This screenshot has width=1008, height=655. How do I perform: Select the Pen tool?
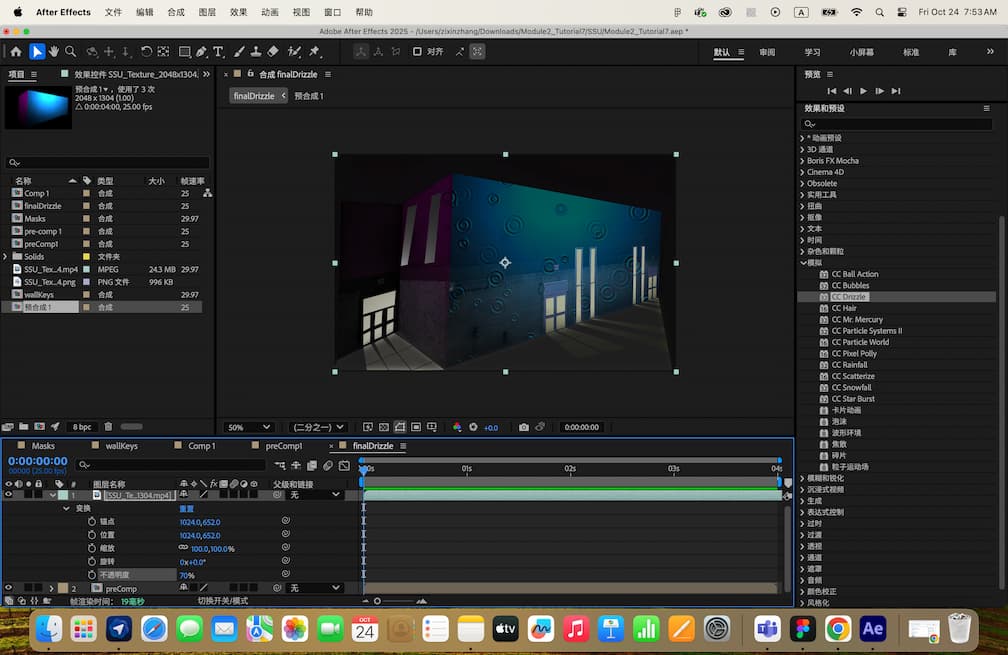coord(201,51)
